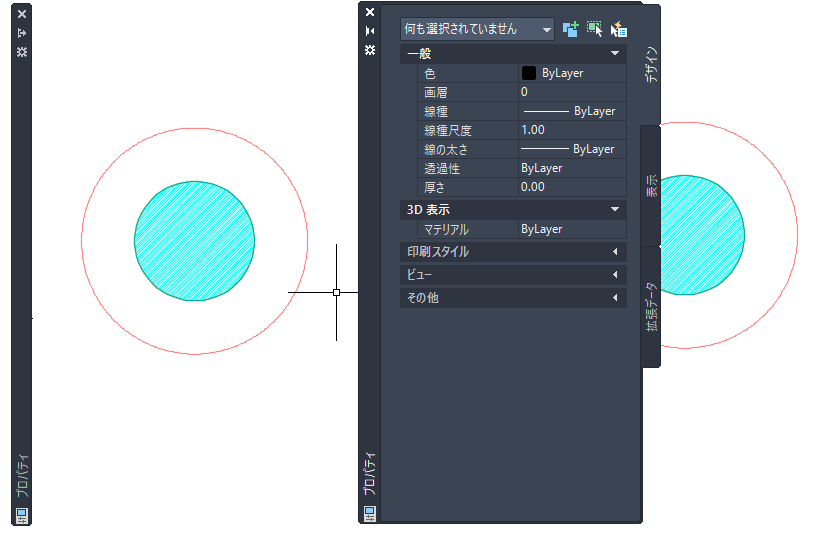Switch to the 拡張データ tab

[x=652, y=306]
